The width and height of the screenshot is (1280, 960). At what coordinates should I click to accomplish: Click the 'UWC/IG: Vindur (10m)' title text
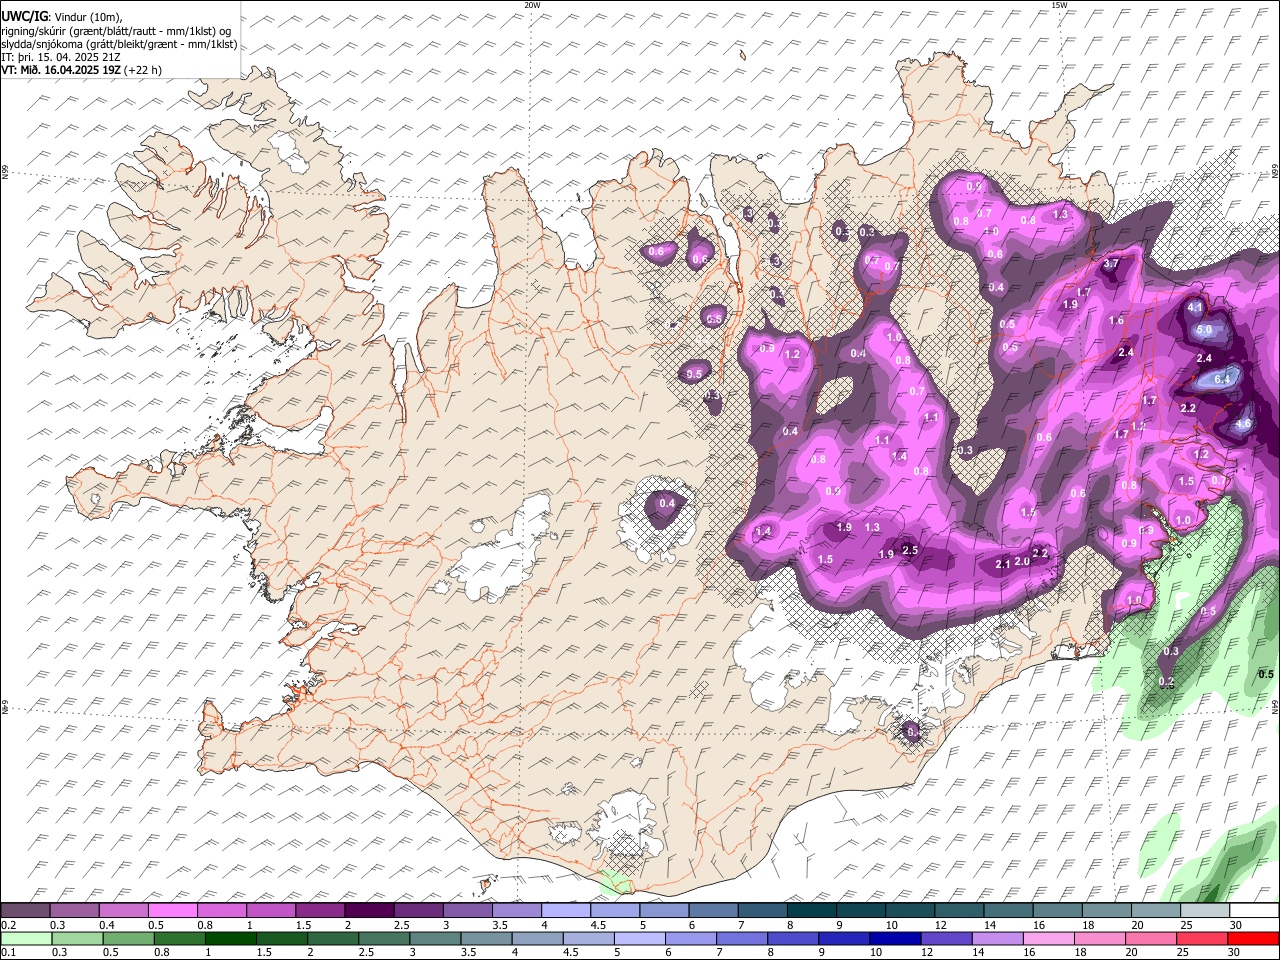tap(61, 17)
